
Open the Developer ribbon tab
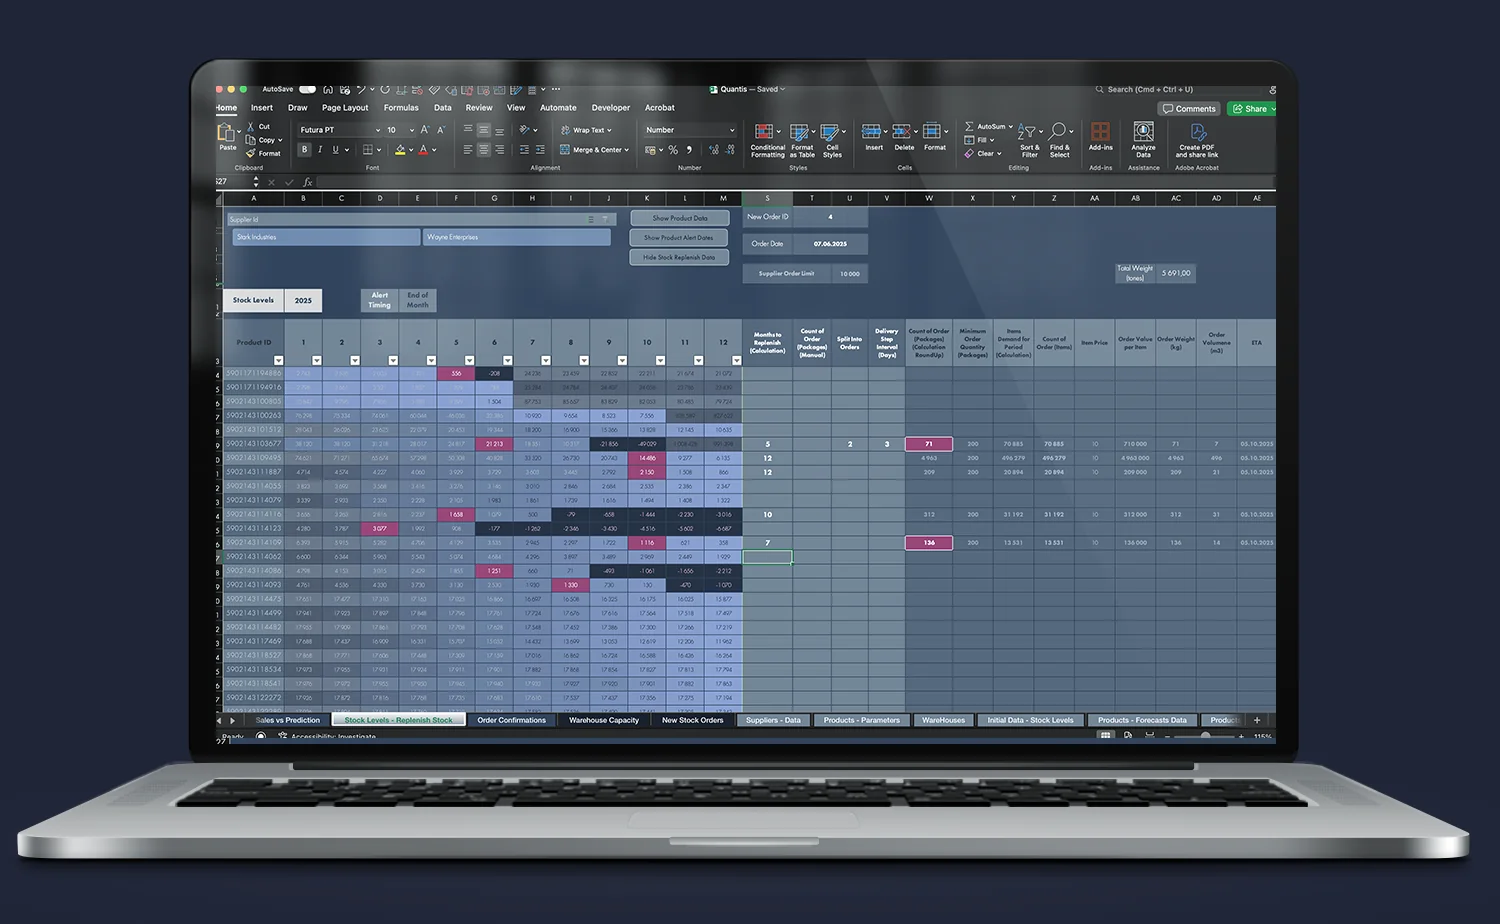611,108
